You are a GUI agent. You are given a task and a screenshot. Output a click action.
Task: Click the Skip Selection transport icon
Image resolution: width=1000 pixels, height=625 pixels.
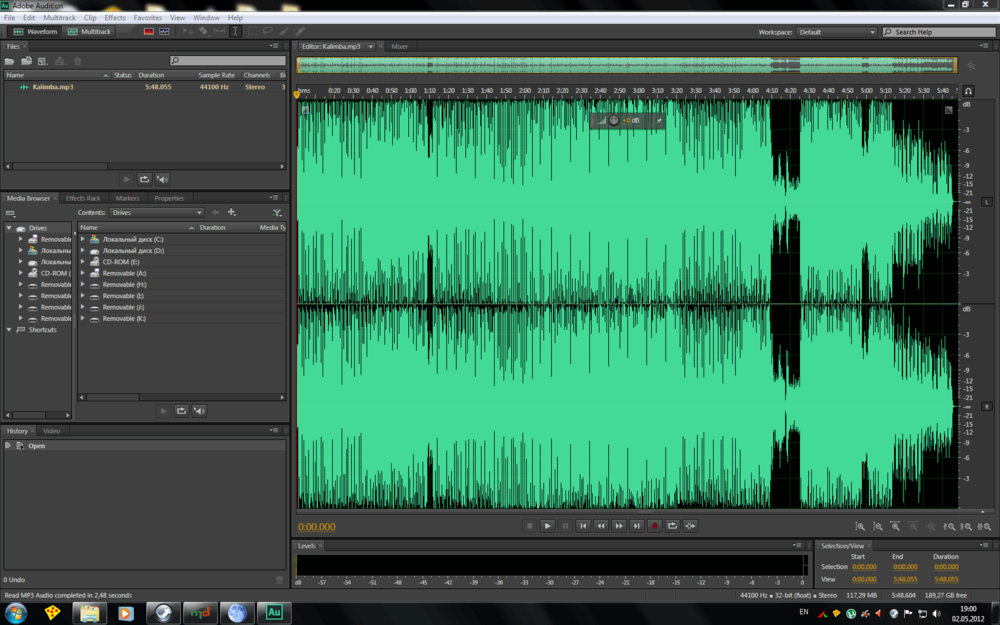click(691, 525)
